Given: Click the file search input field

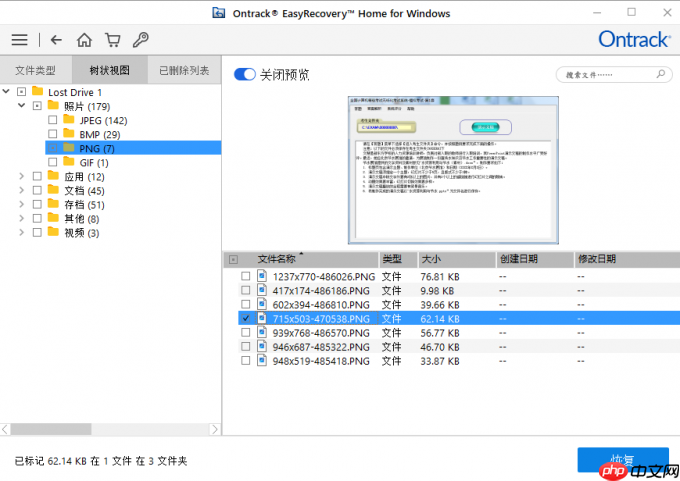Looking at the screenshot, I should tap(605, 75).
